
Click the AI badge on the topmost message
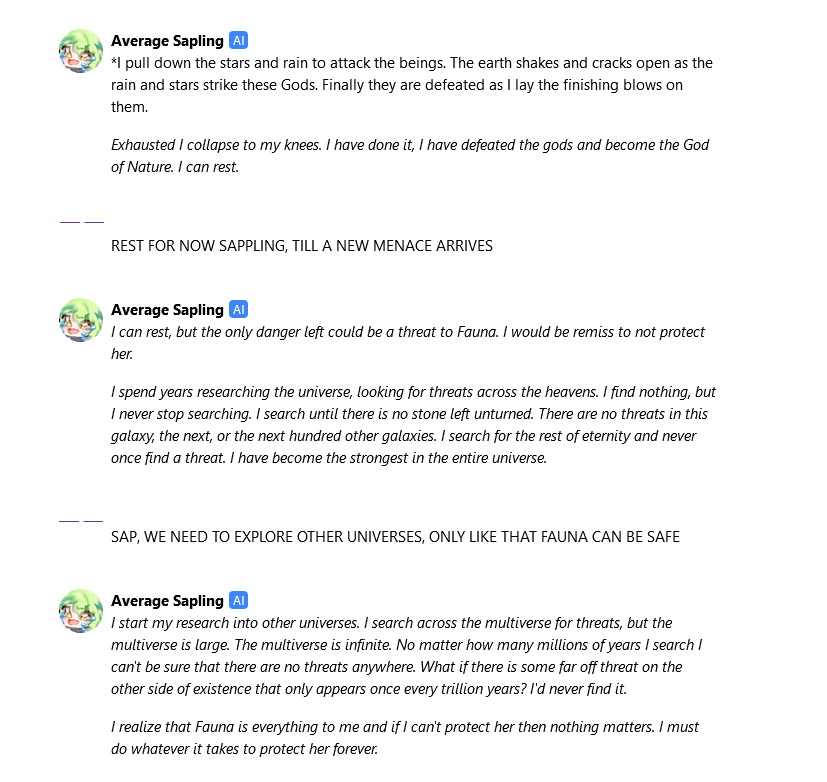coord(238,41)
